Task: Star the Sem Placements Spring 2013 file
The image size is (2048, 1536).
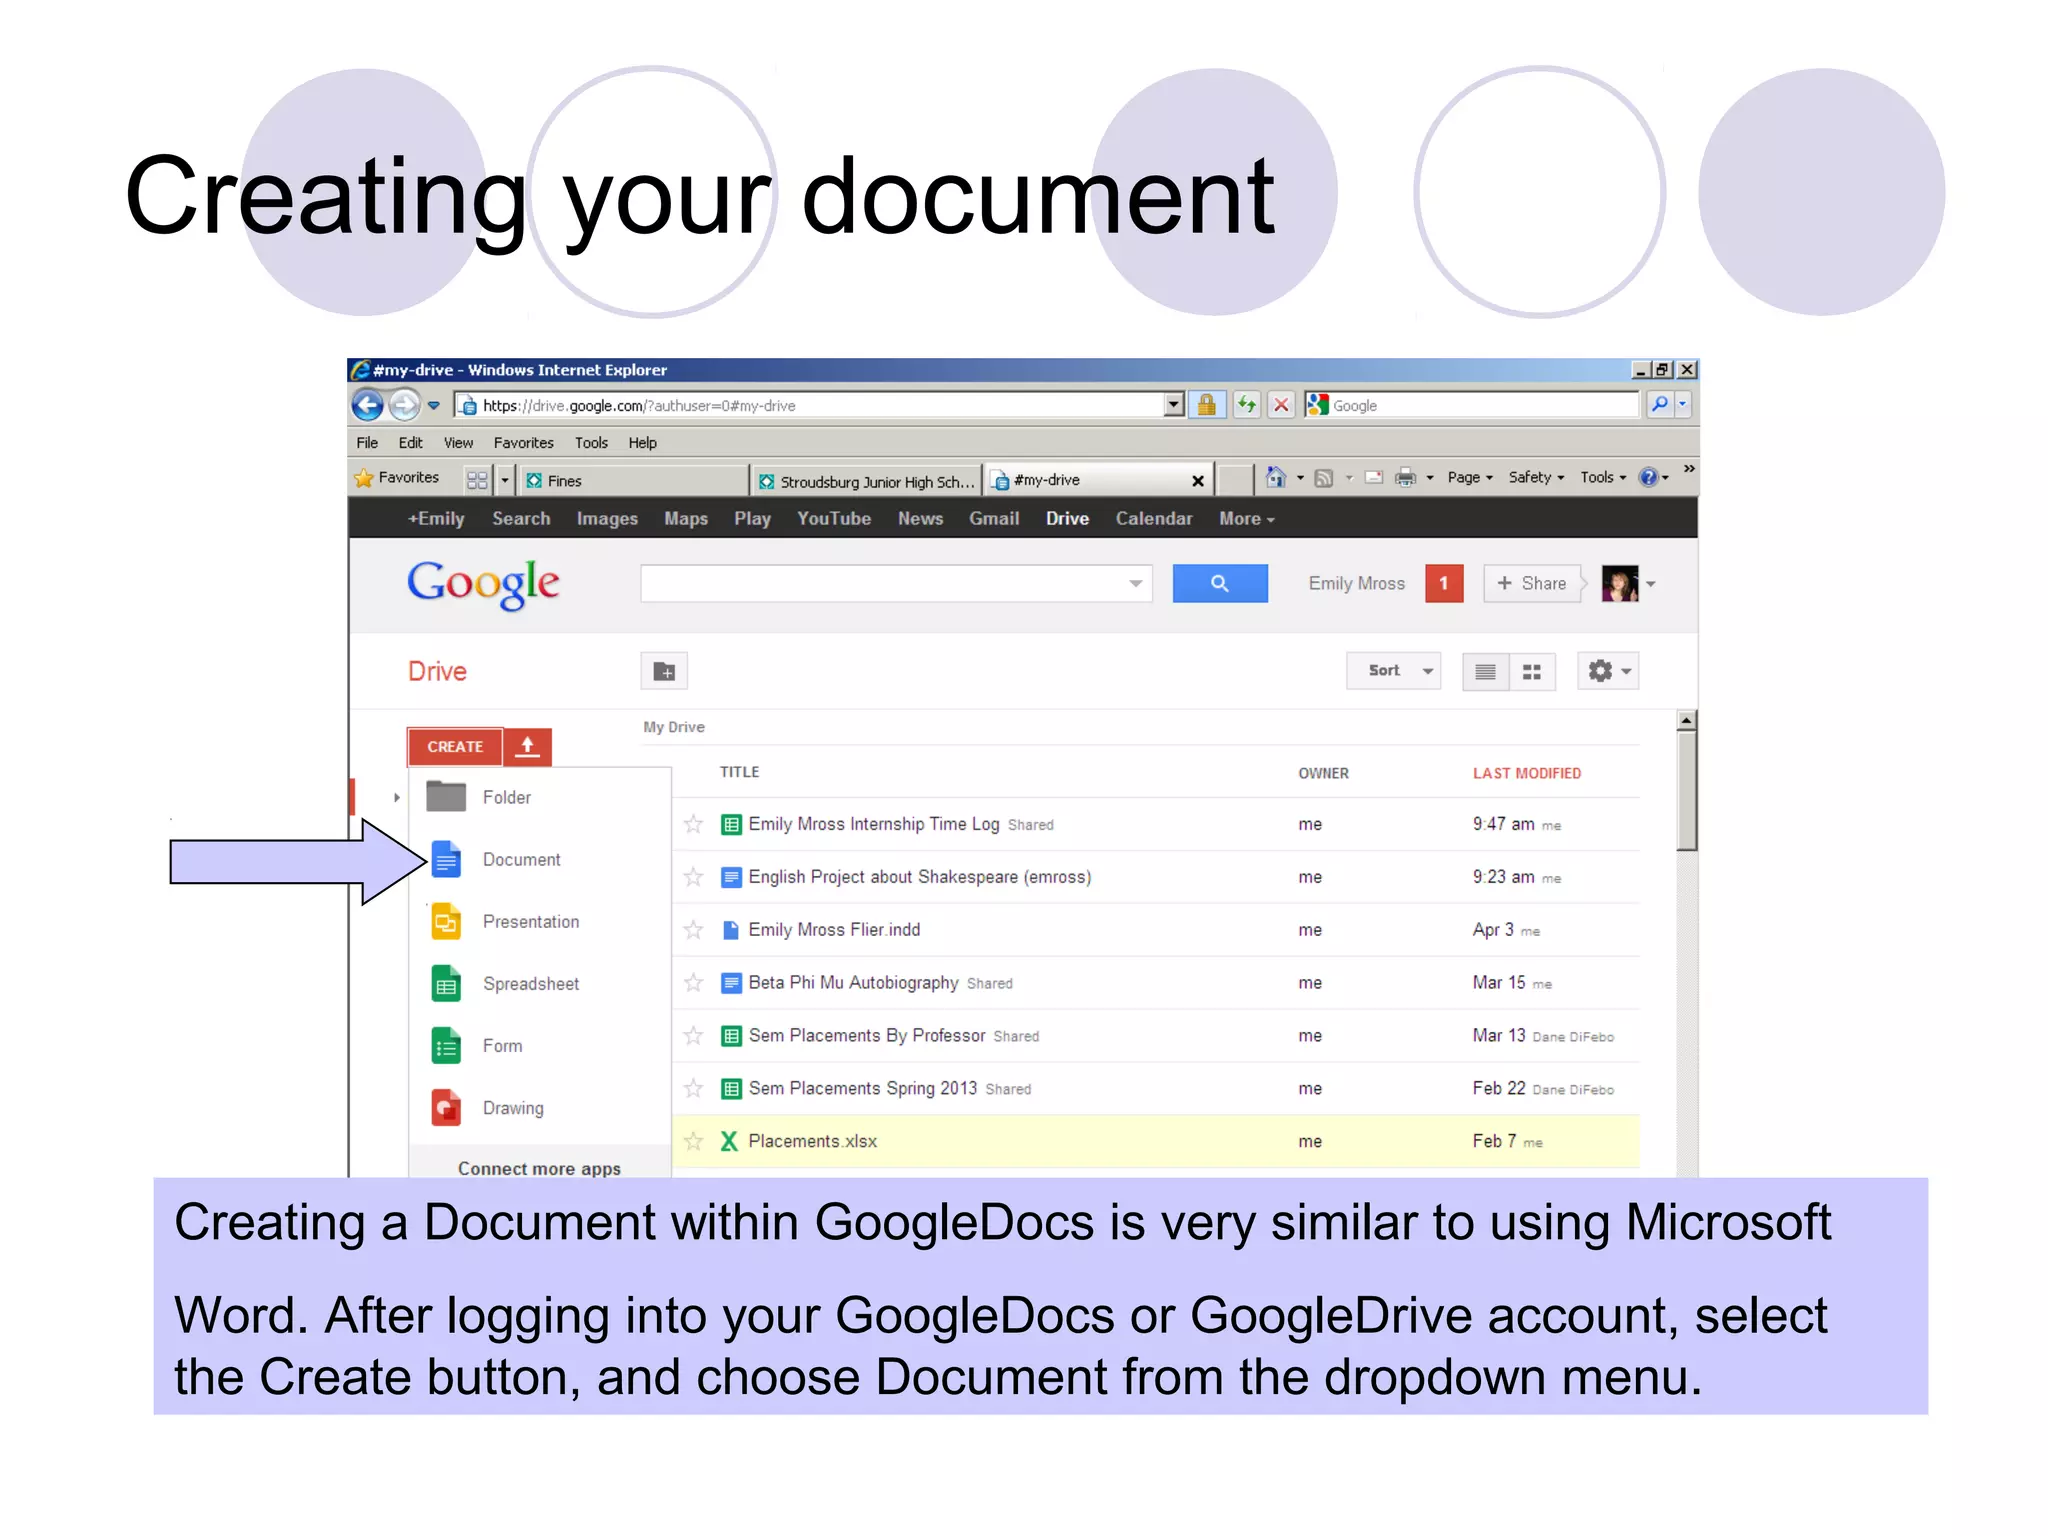Action: 693,1088
